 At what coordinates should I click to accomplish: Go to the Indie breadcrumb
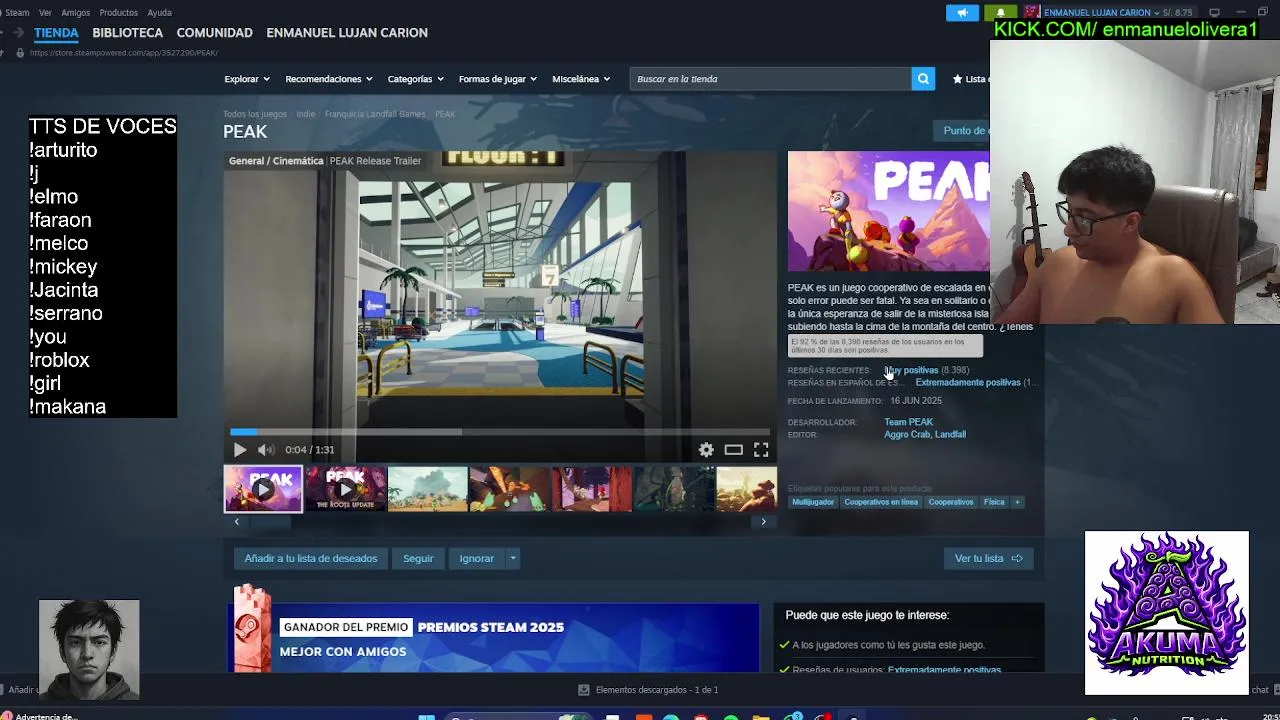pos(305,114)
